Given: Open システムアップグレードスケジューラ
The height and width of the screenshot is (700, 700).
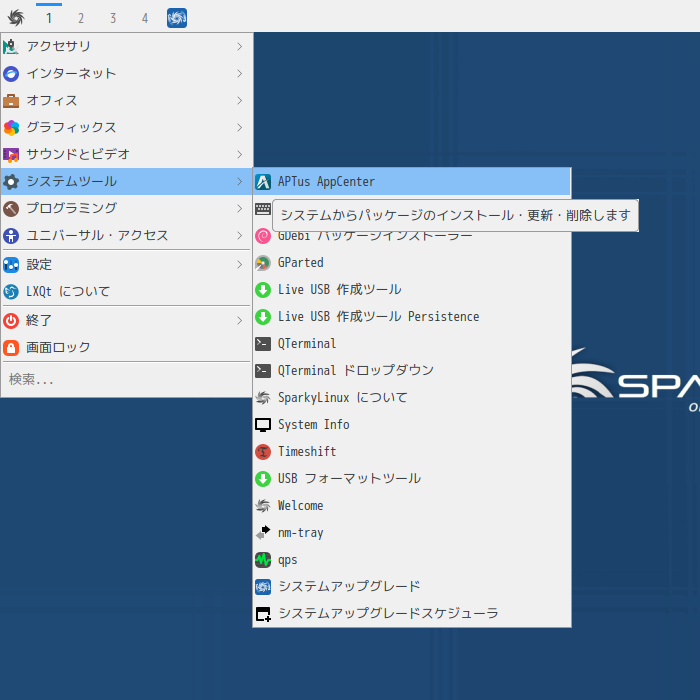Looking at the screenshot, I should (412, 614).
